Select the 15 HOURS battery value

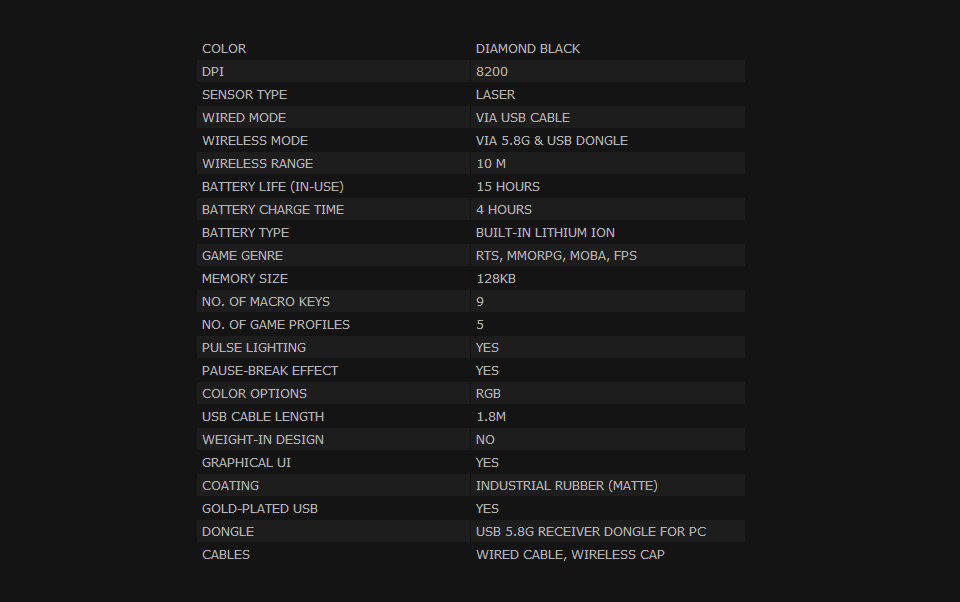click(508, 187)
